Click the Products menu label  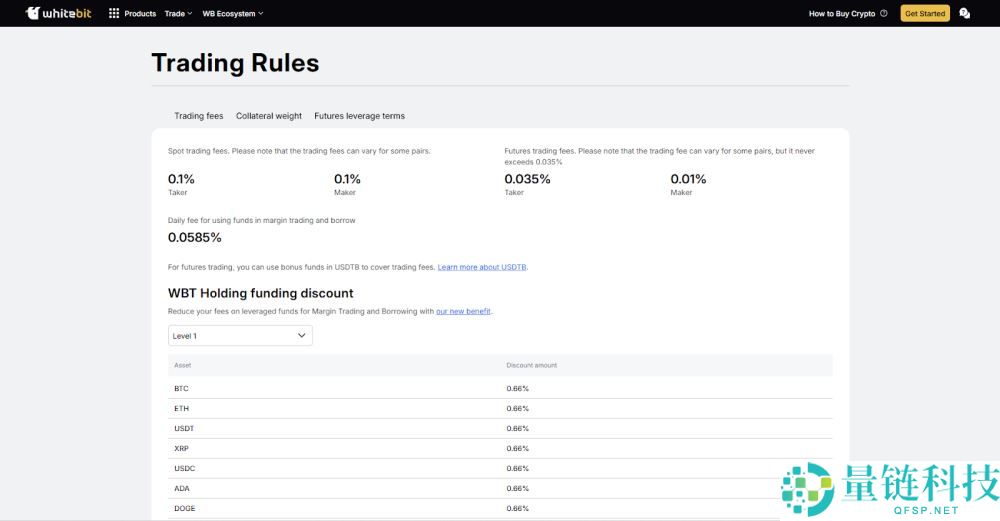click(140, 14)
